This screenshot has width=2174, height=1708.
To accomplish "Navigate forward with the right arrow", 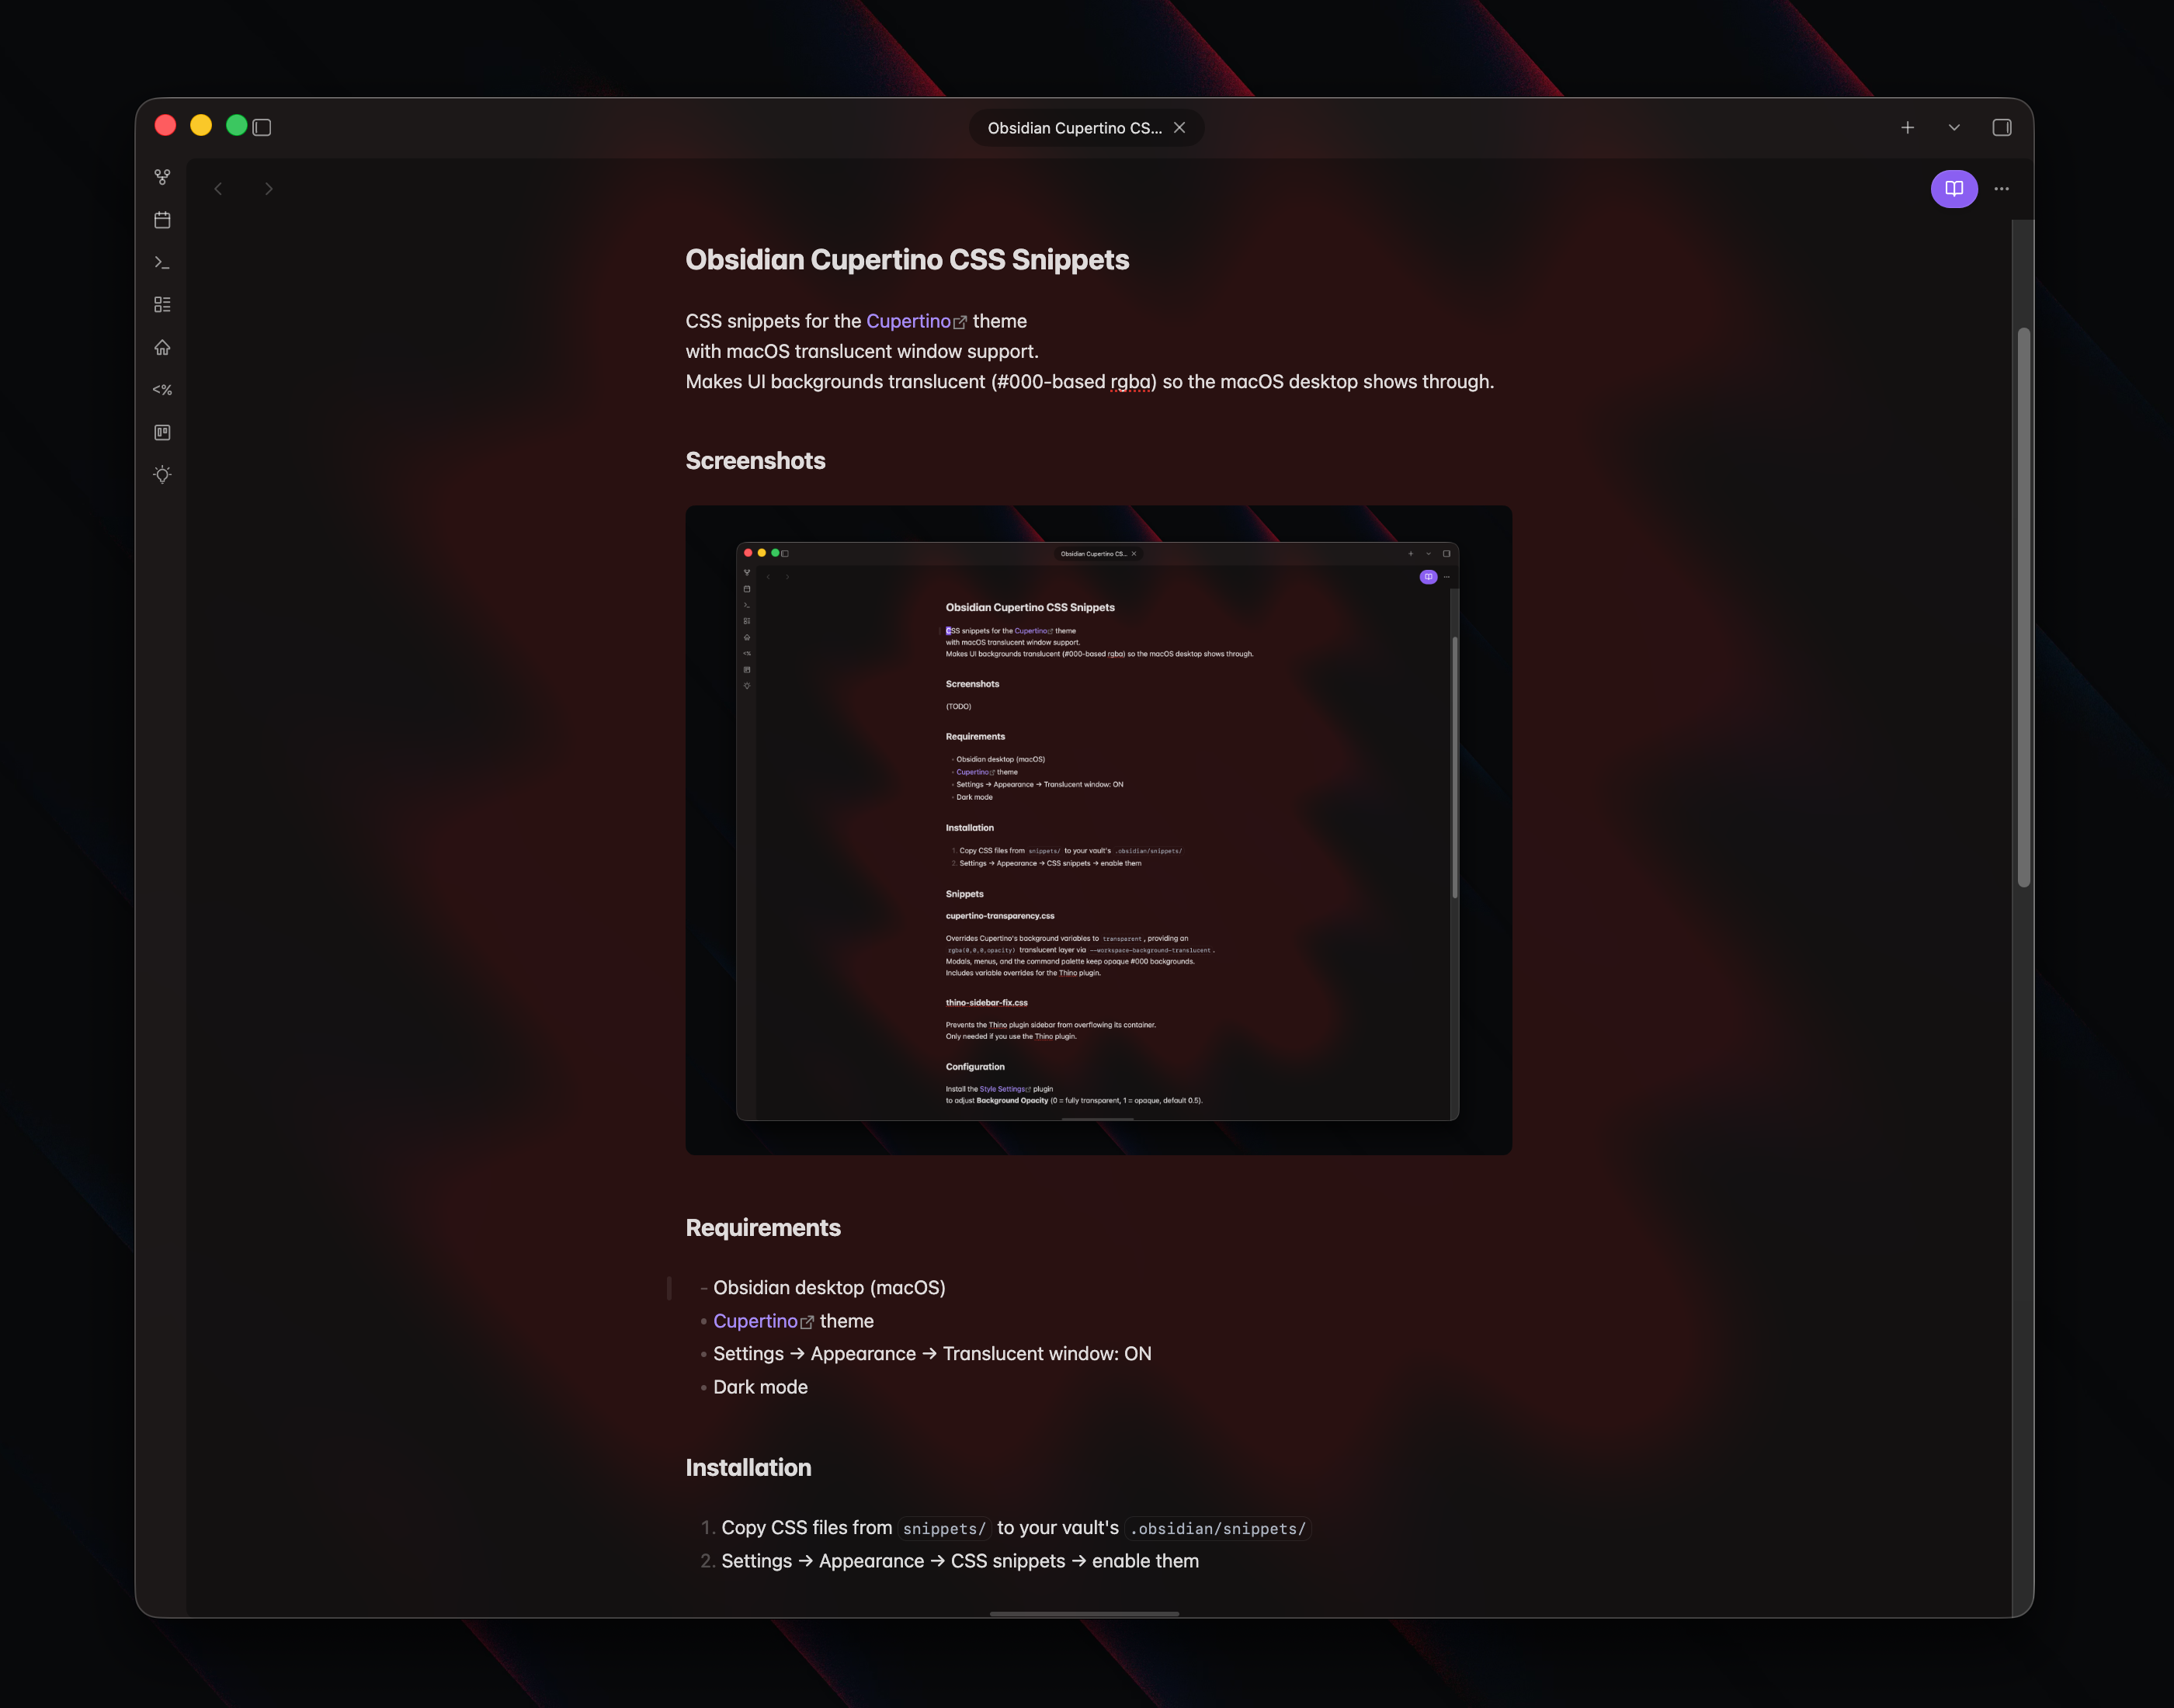I will click(x=268, y=189).
